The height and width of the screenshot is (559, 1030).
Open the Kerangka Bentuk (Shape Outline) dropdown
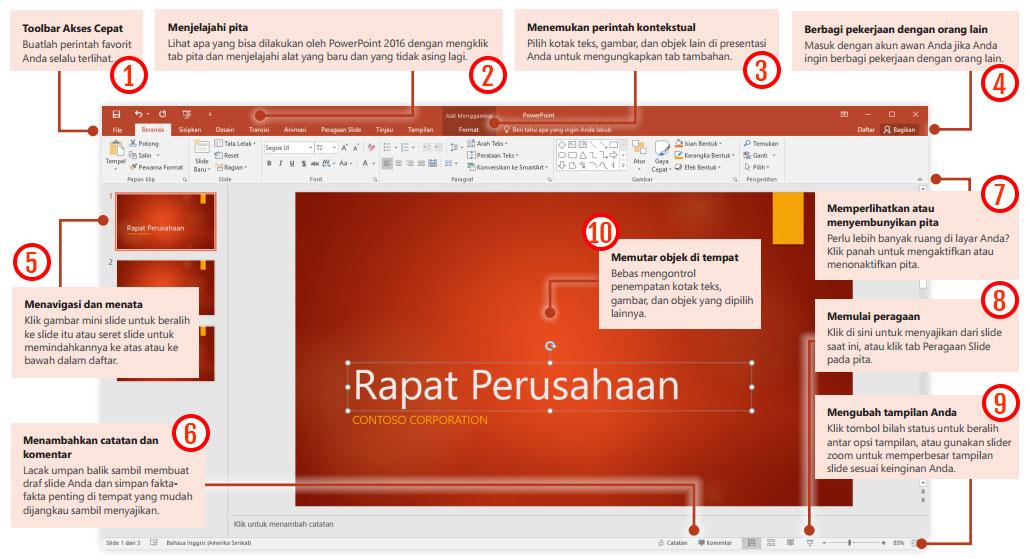click(x=705, y=155)
